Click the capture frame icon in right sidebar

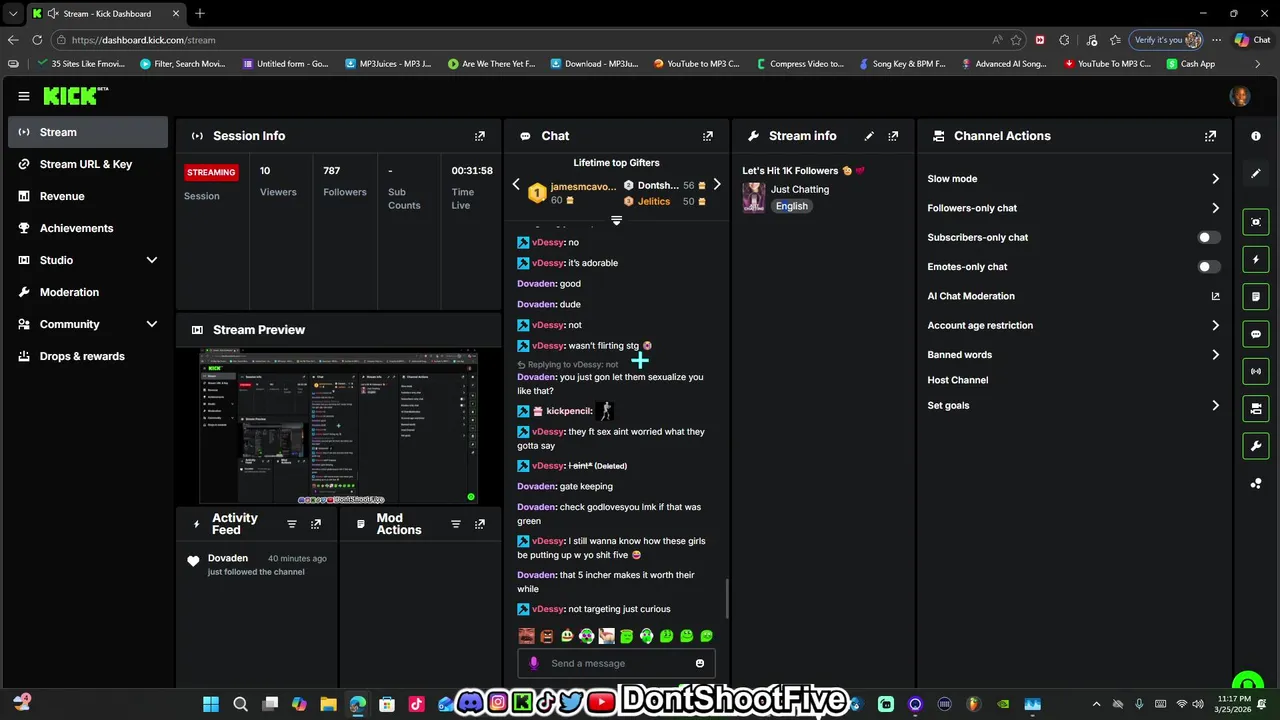click(1256, 222)
